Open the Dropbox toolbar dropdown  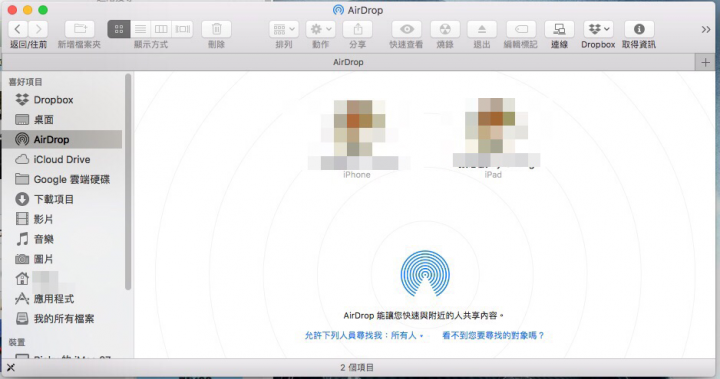pos(598,29)
